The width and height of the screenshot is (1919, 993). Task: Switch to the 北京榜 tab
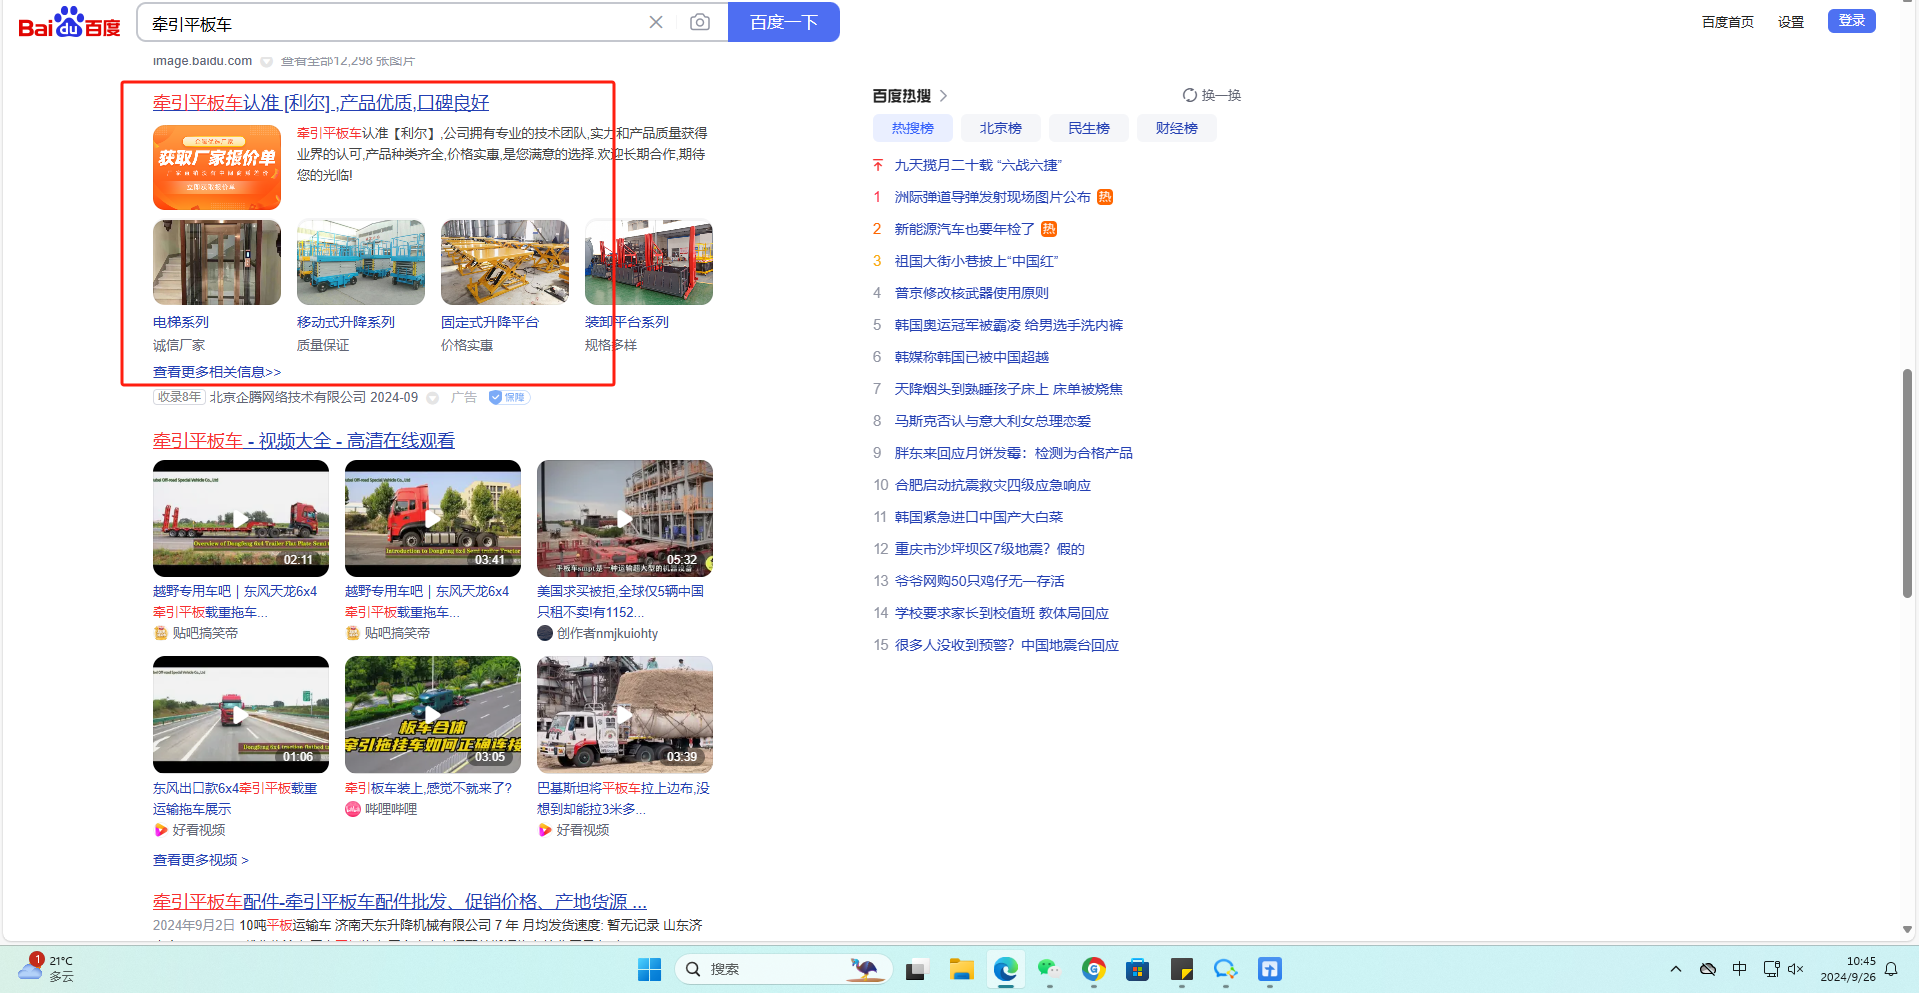coord(1000,128)
